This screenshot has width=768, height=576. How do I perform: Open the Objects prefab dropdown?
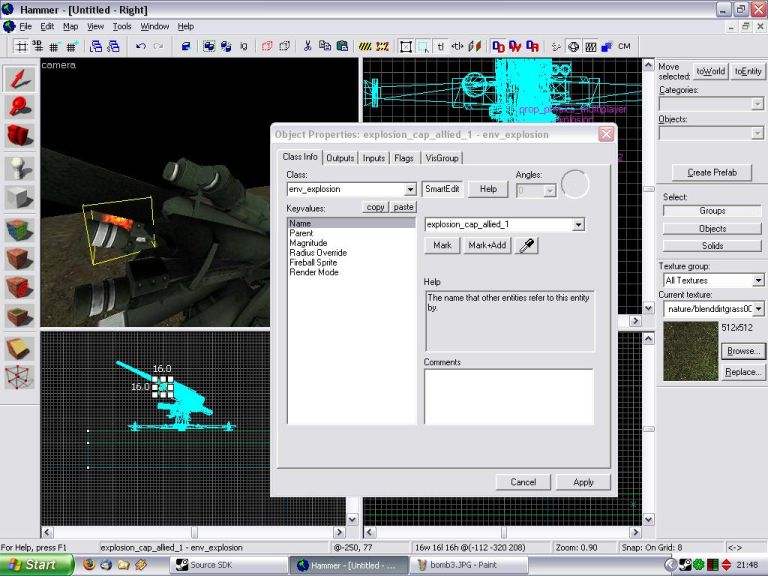(757, 133)
